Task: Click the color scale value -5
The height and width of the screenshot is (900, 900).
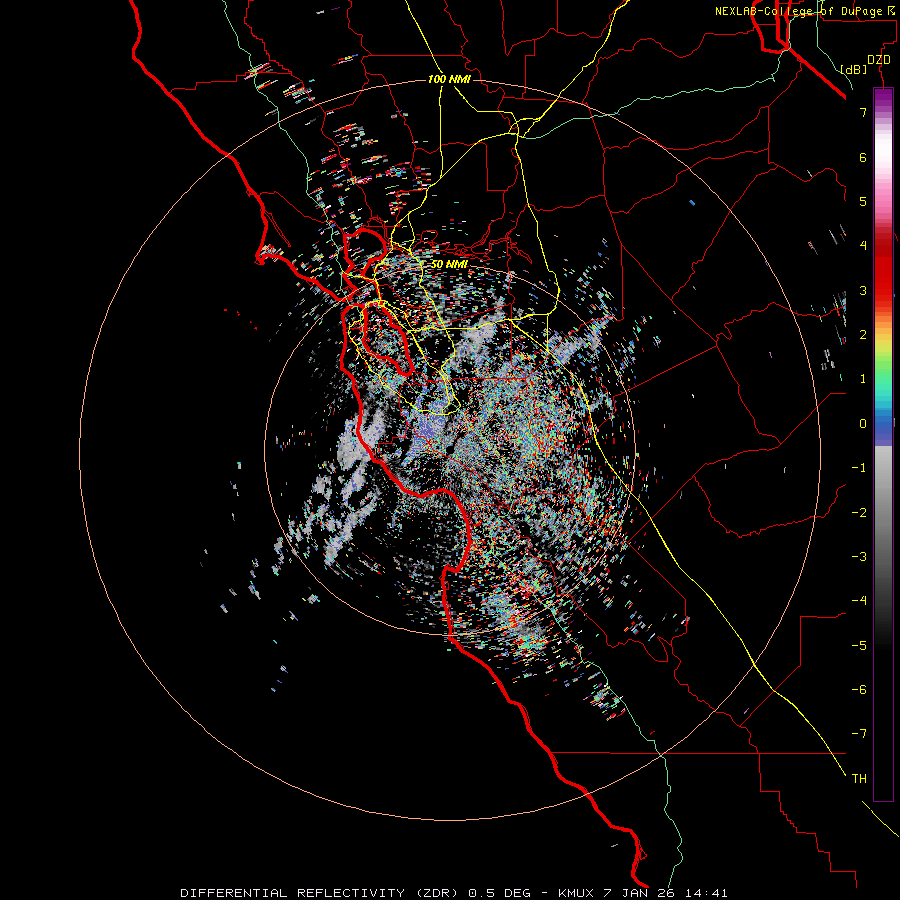Action: 859,646
